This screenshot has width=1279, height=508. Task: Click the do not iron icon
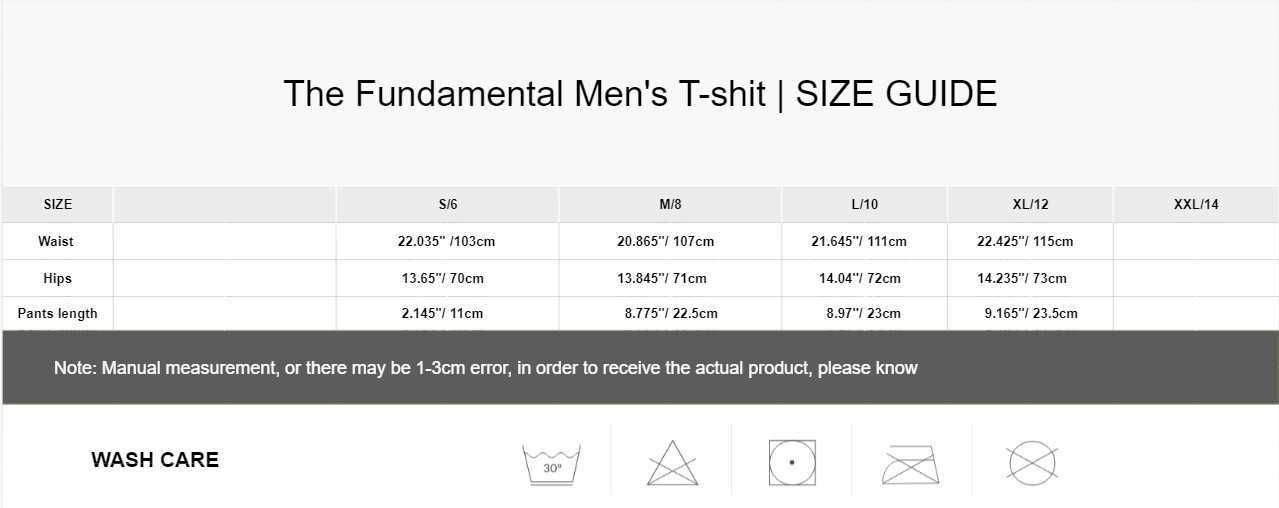coord(911,465)
